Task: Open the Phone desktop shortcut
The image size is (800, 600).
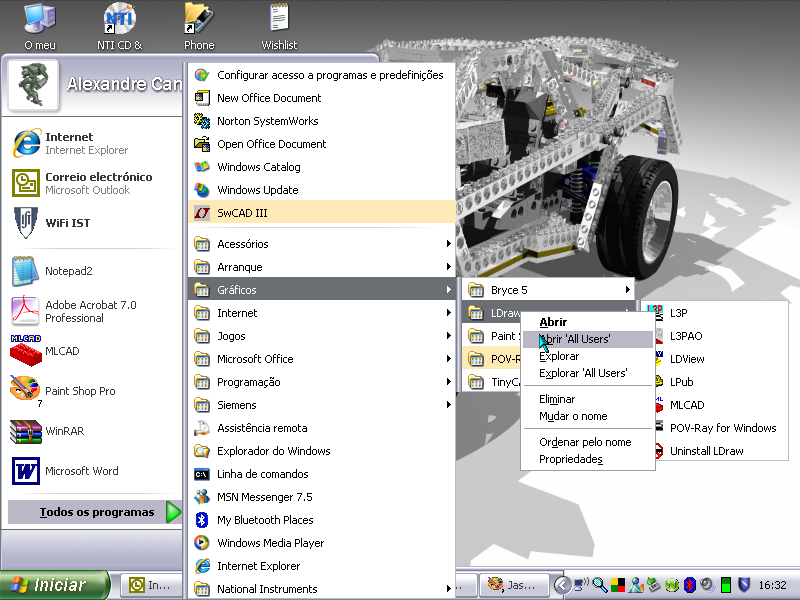Action: click(x=199, y=27)
